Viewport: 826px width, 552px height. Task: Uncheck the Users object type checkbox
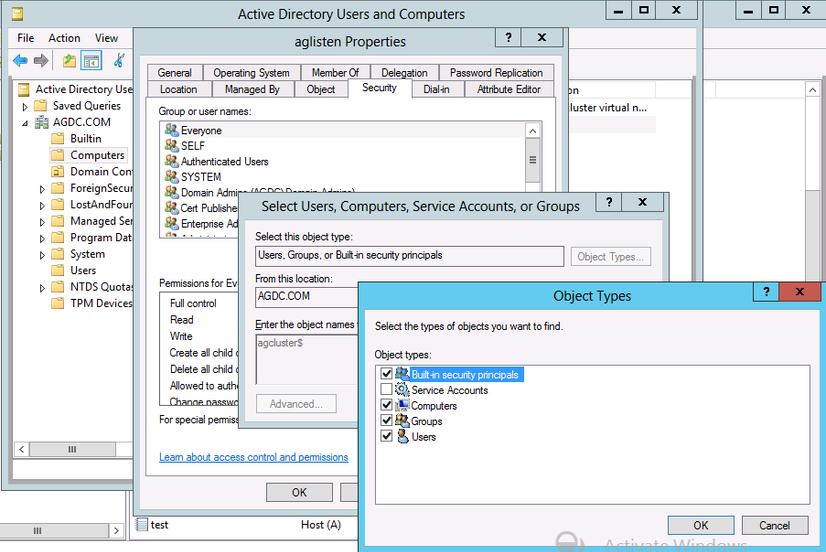point(387,436)
